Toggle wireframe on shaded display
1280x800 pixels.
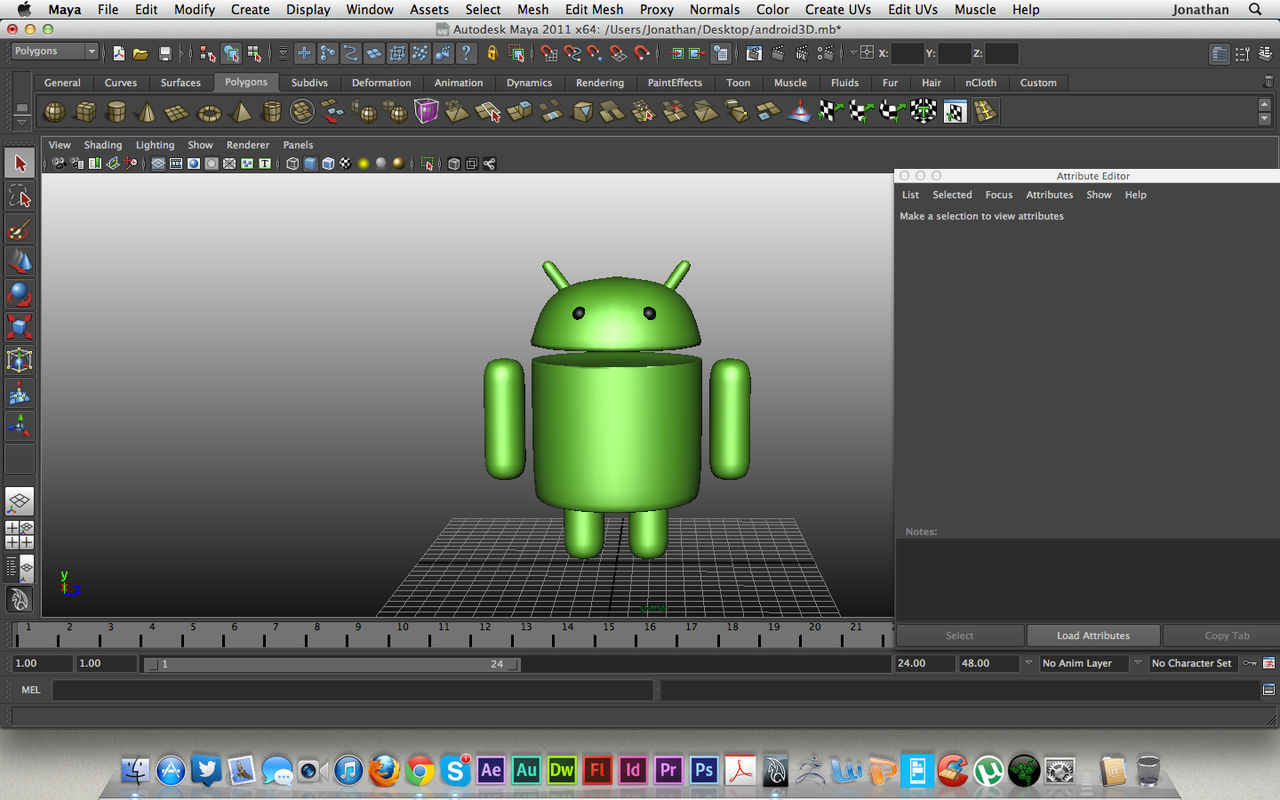tap(327, 163)
